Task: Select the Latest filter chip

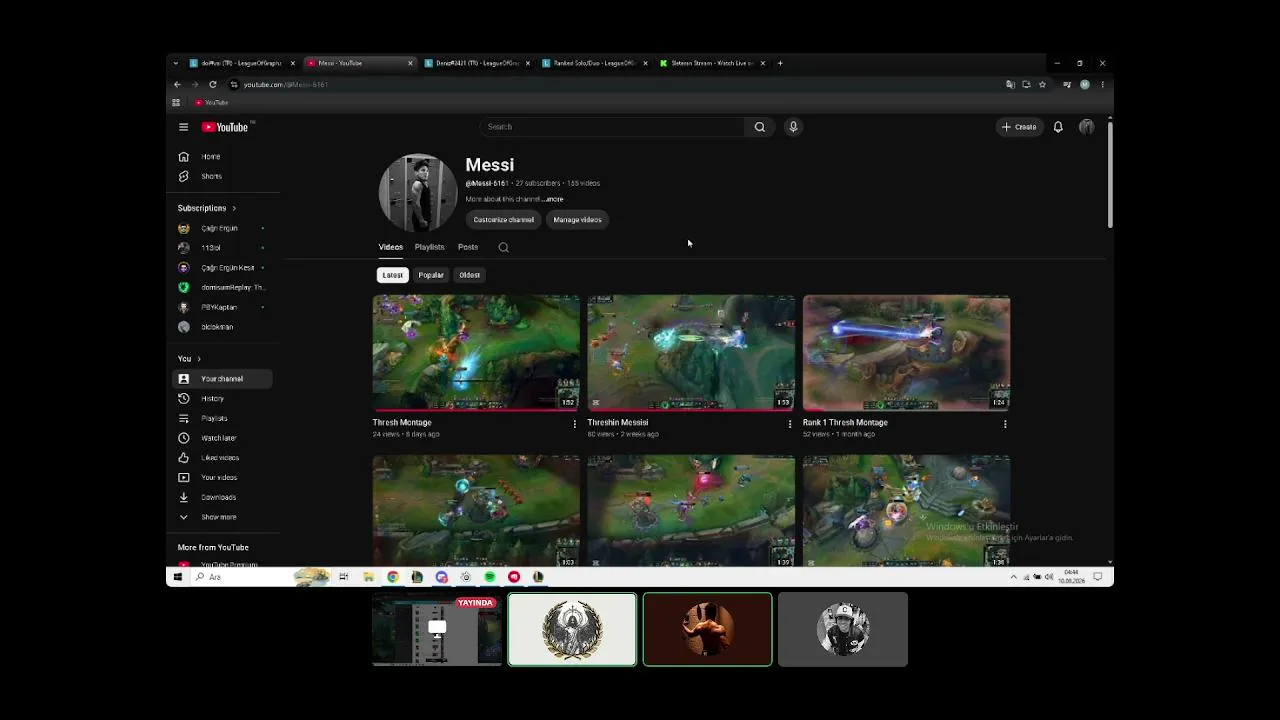Action: tap(392, 275)
